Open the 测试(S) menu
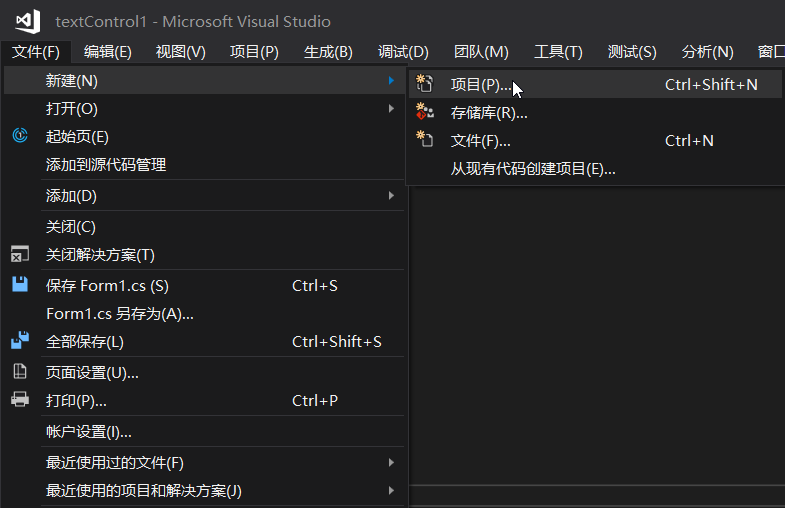Viewport: 785px width, 508px height. (x=632, y=52)
